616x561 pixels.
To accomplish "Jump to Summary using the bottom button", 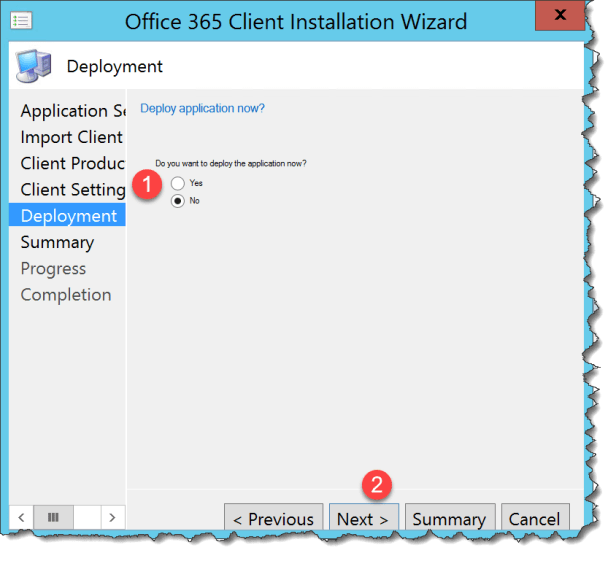I will [450, 518].
